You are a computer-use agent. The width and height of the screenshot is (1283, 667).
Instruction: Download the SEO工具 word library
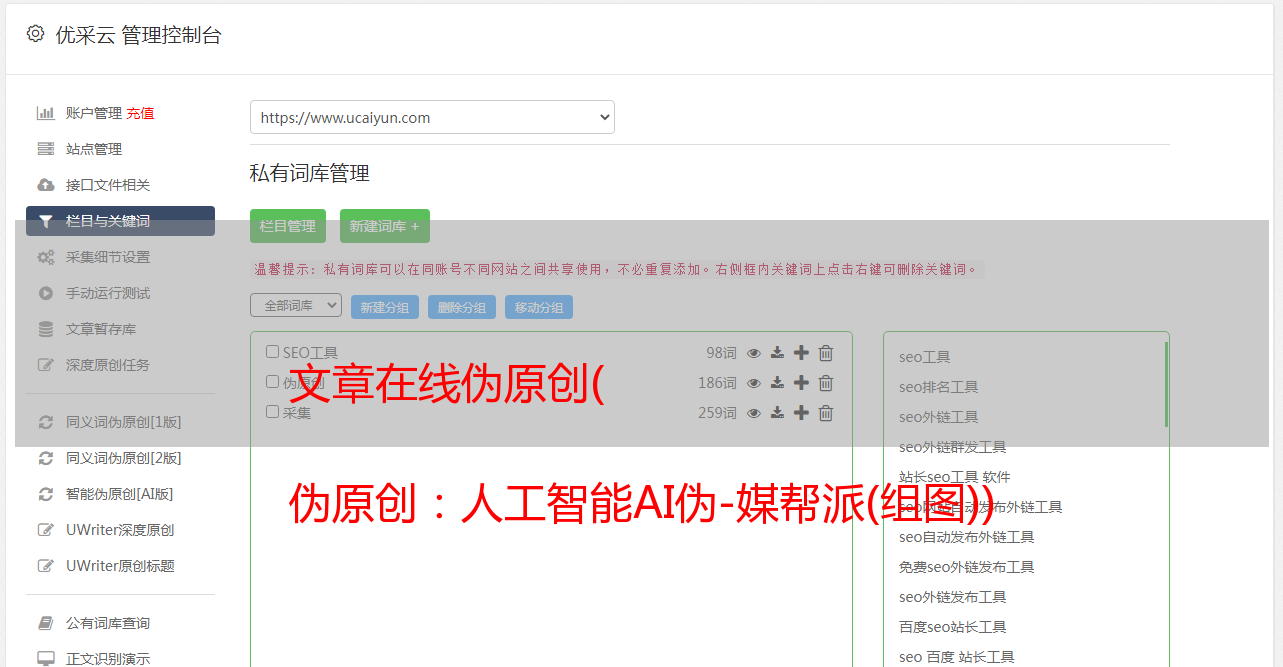coord(777,353)
